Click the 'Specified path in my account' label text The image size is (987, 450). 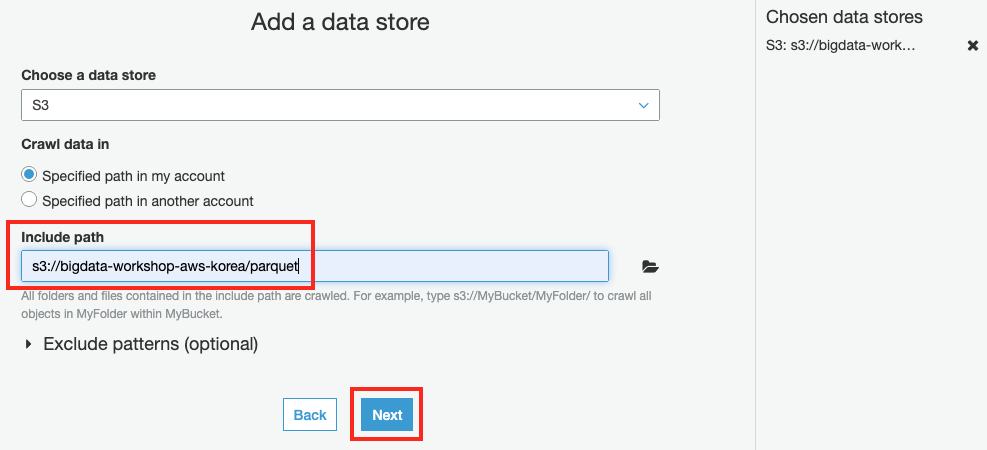[133, 176]
